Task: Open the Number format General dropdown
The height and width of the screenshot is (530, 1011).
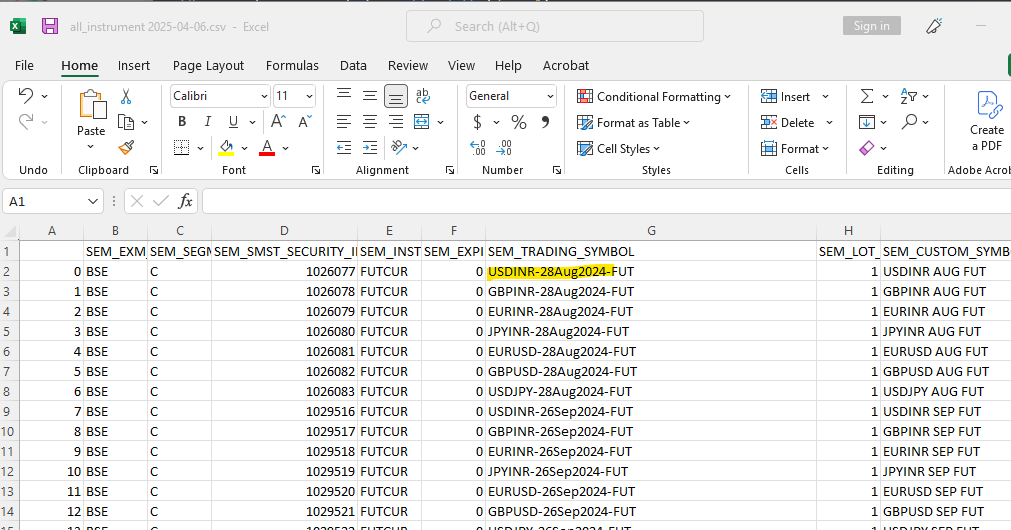Action: pos(550,96)
